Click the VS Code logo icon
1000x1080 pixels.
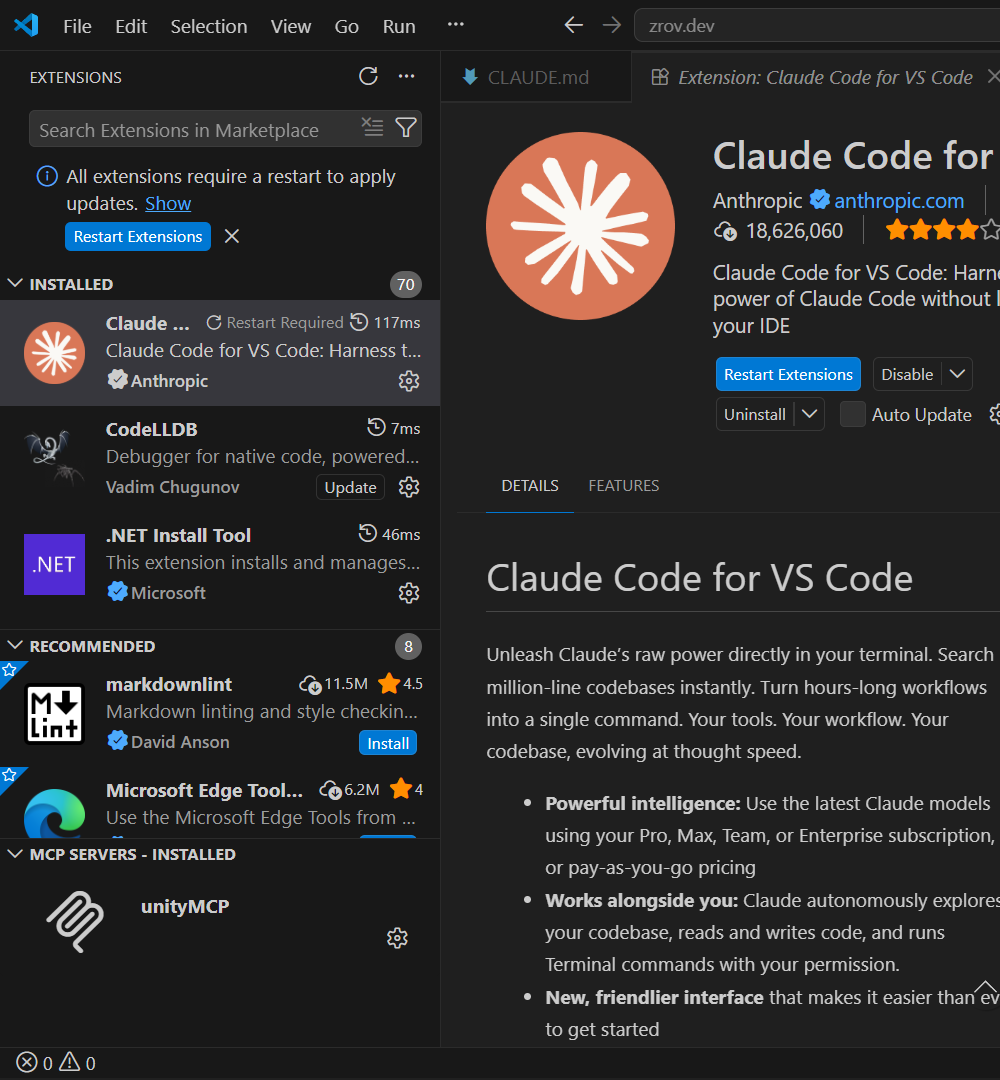point(26,25)
